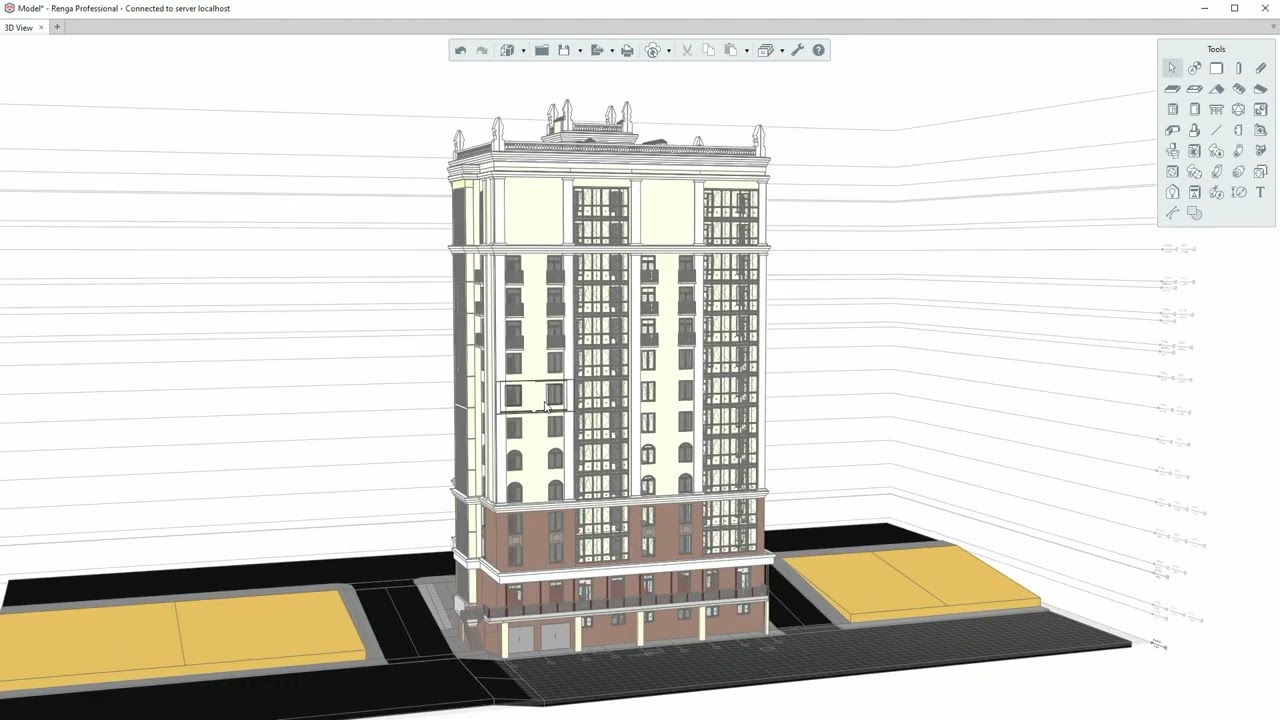
Task: Select the Route curve tool
Action: [1172, 213]
